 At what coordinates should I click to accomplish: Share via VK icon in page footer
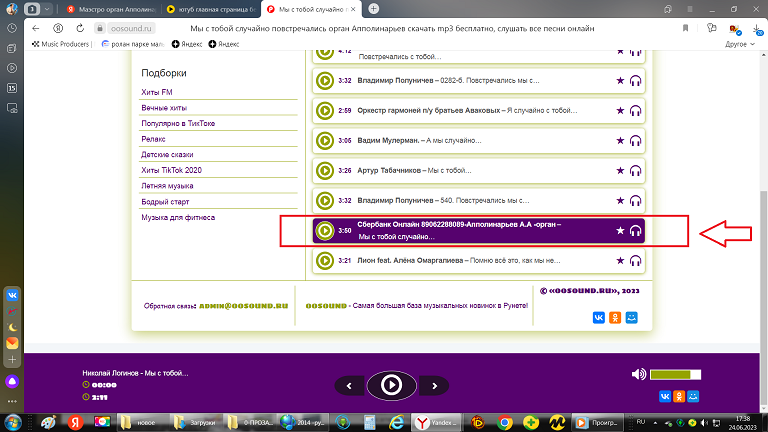(599, 317)
